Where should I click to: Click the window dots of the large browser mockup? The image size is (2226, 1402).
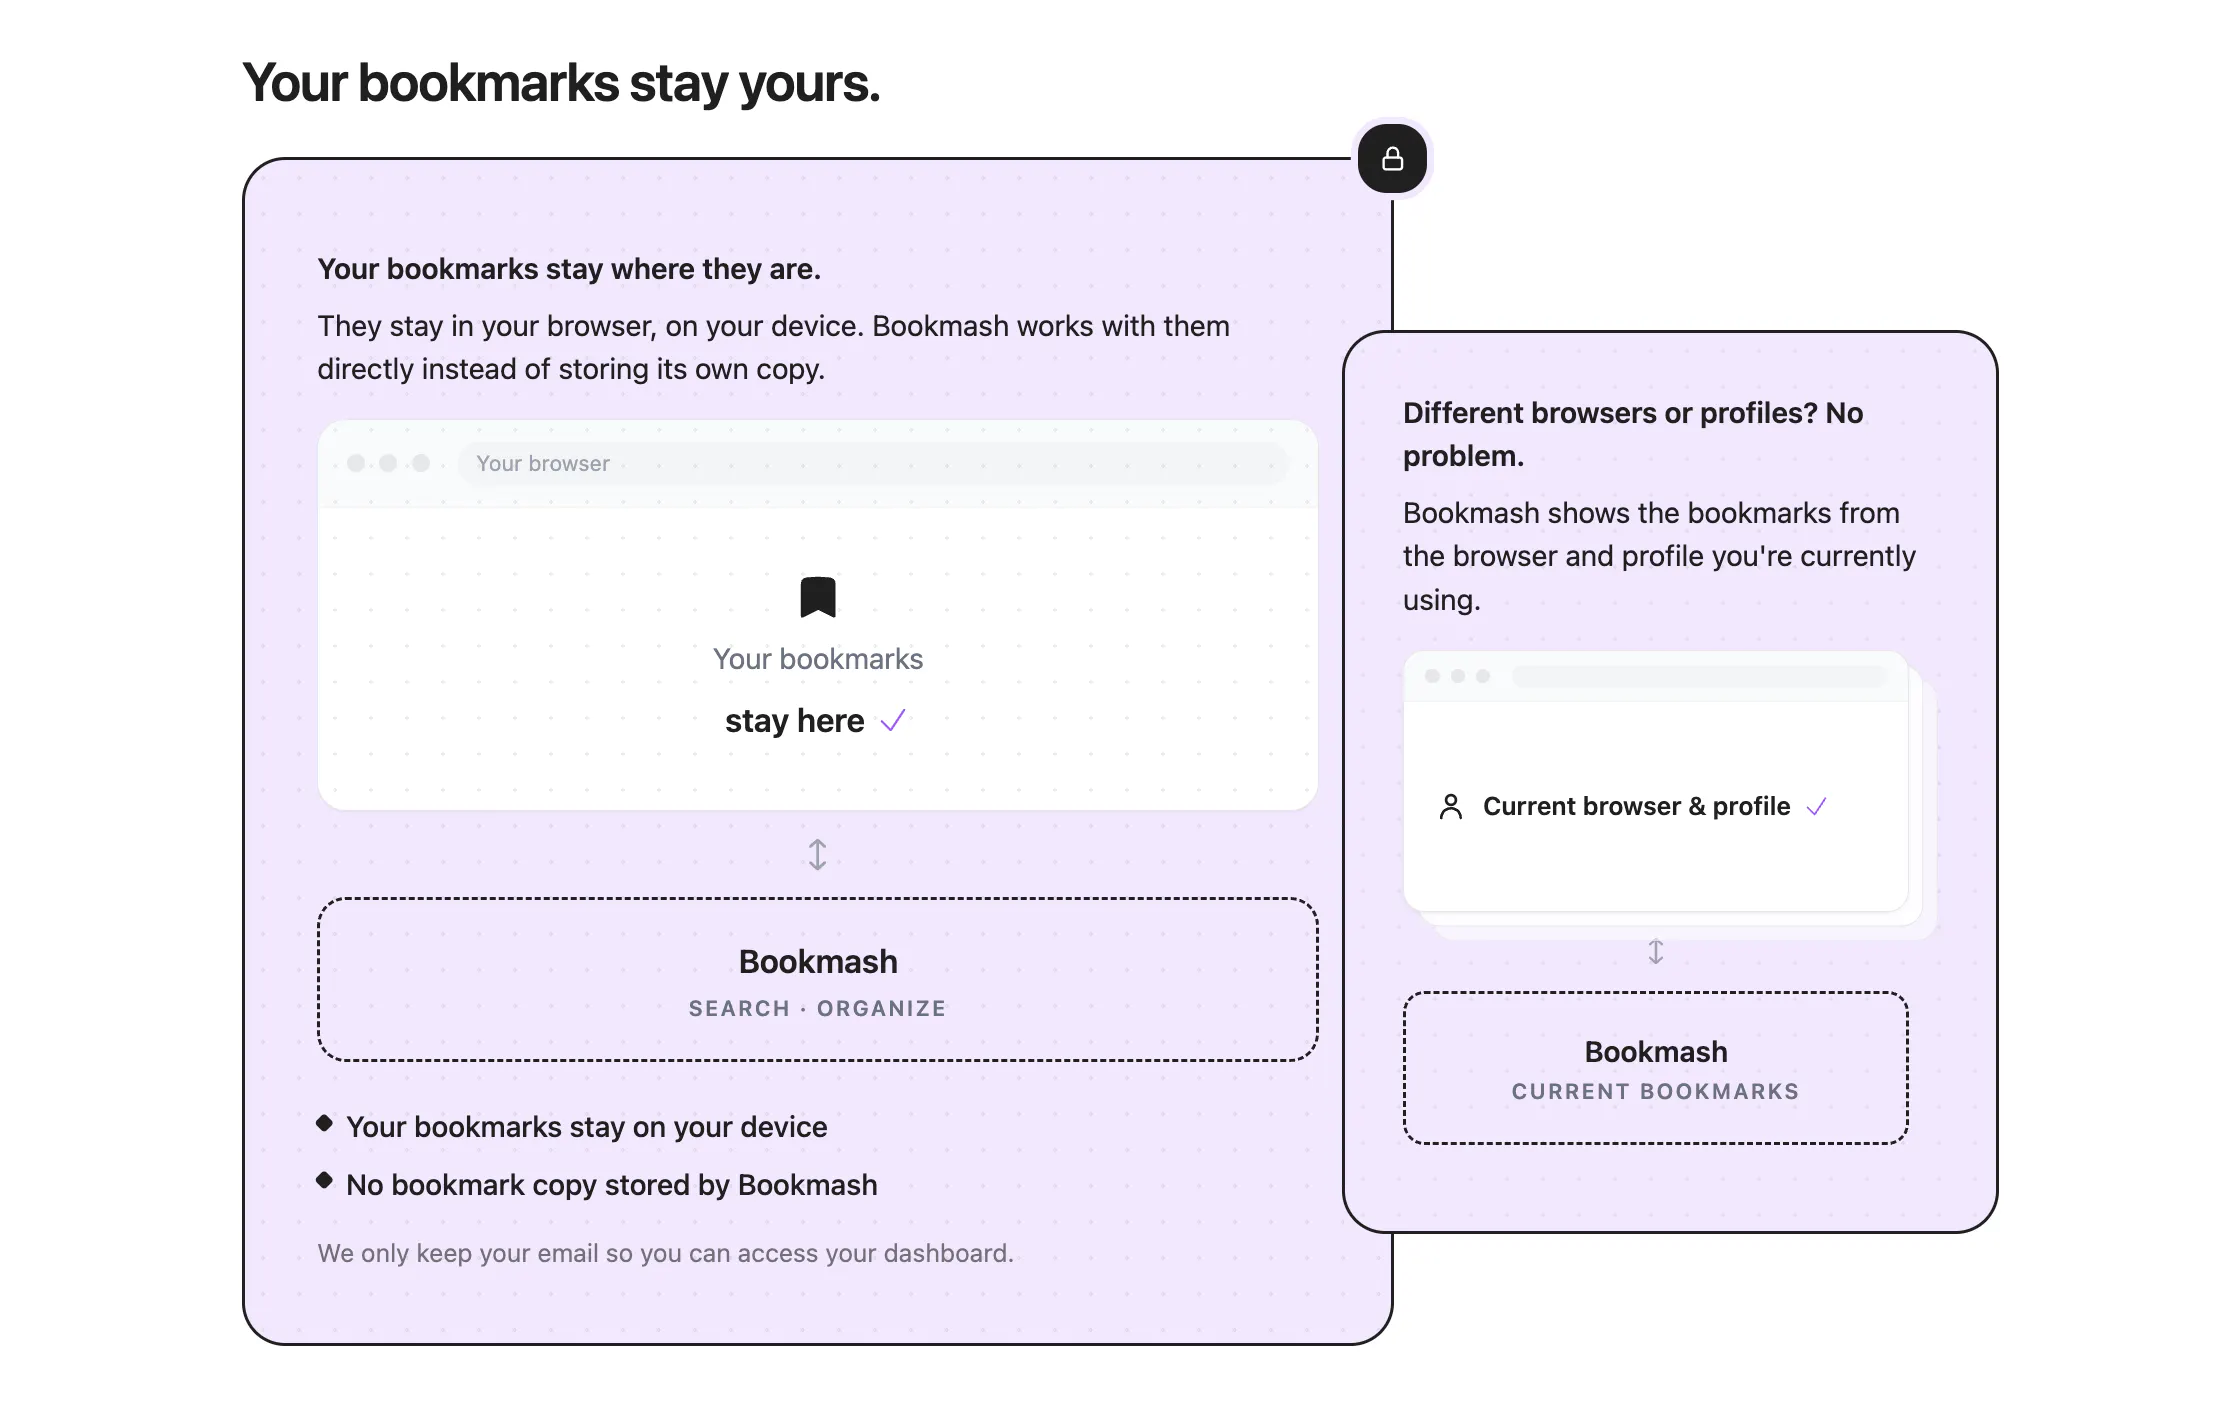[x=388, y=463]
